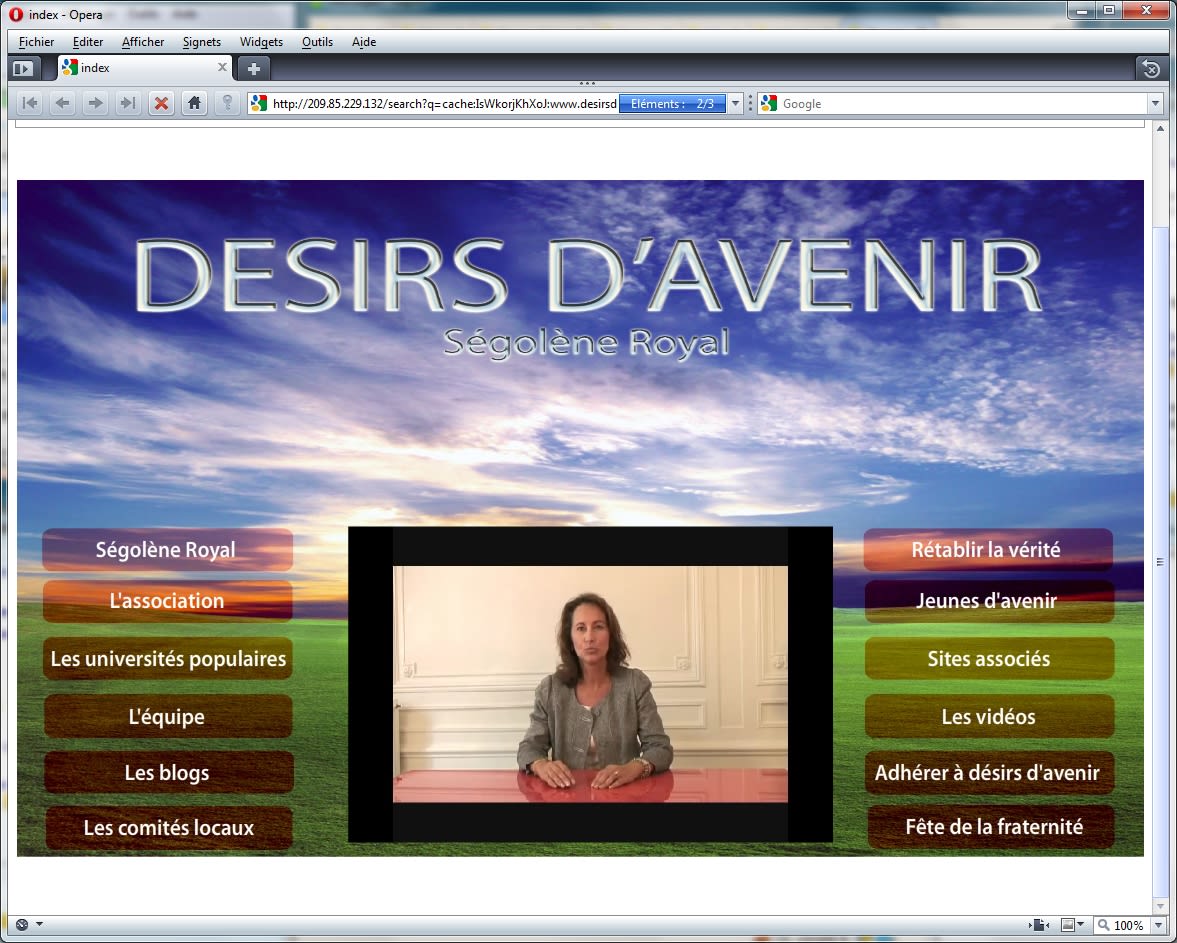Close the index tab
The width and height of the screenshot is (1177, 943).
222,68
